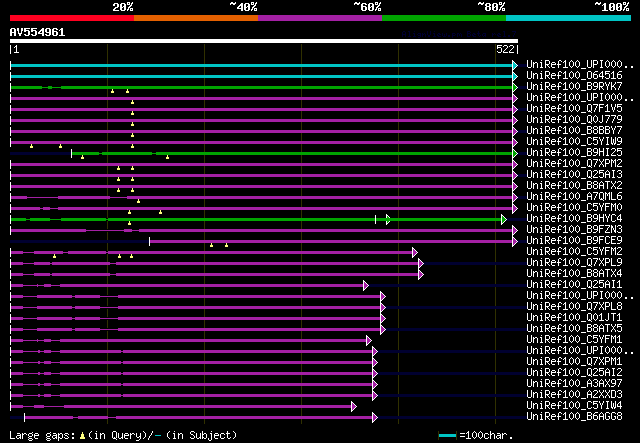Open the UniRef100_C5YIW9 hit label
Image resolution: width=640 pixels, height=443 pixels.
pyautogui.click(x=574, y=142)
